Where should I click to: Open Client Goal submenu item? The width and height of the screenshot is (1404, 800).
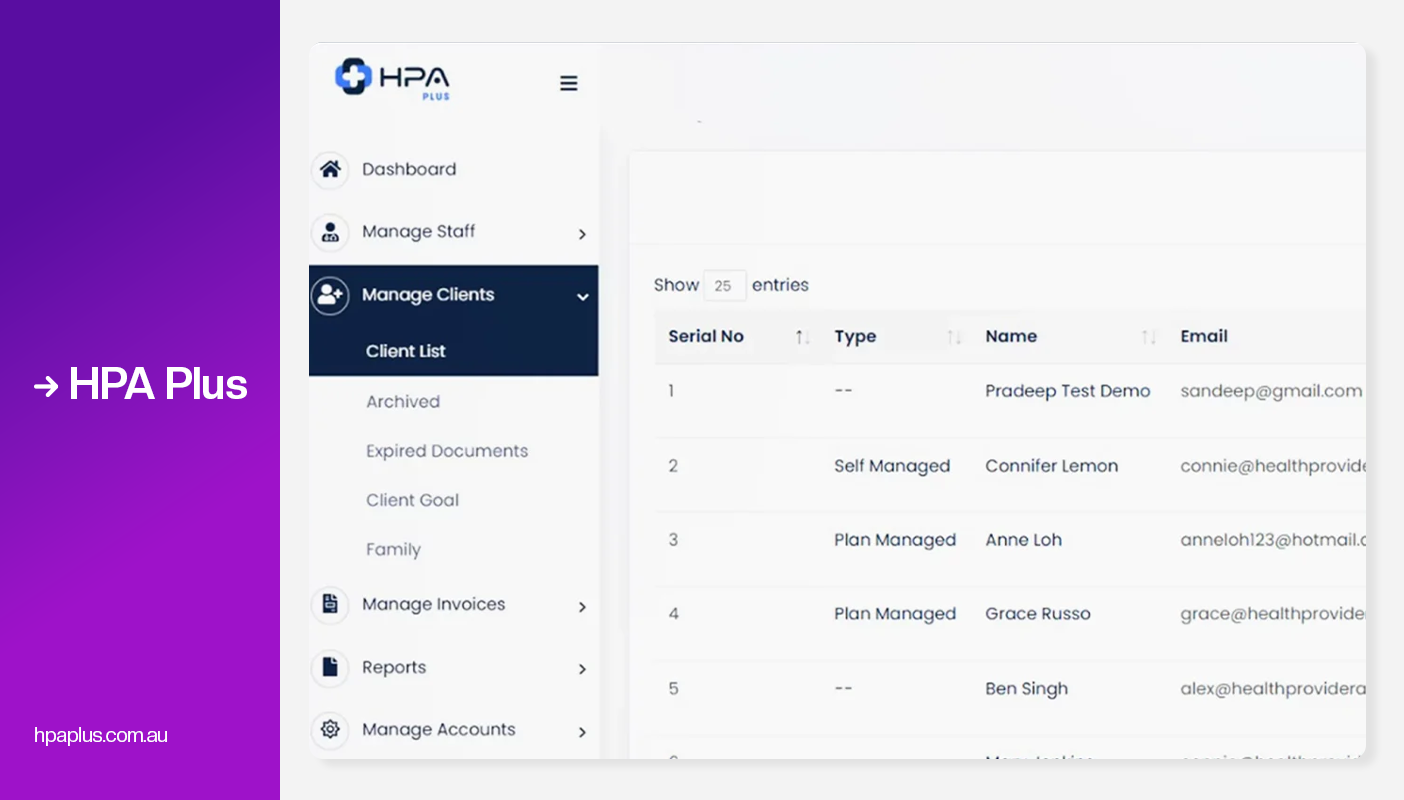(412, 500)
